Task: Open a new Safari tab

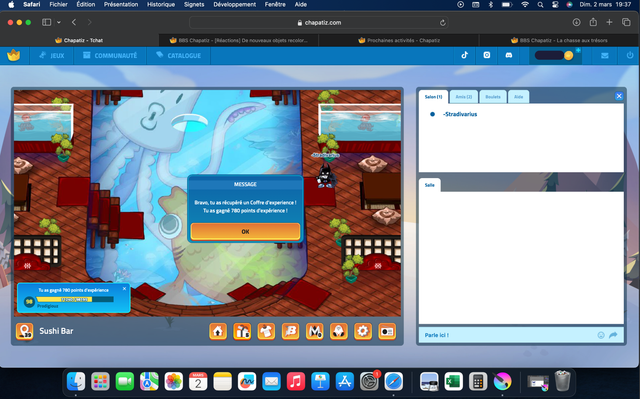Action: [609, 22]
